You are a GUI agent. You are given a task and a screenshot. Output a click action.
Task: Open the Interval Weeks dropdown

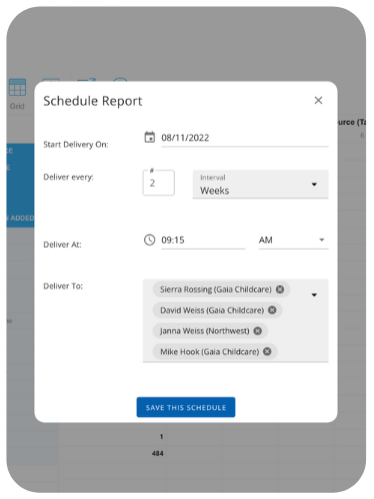pos(260,184)
